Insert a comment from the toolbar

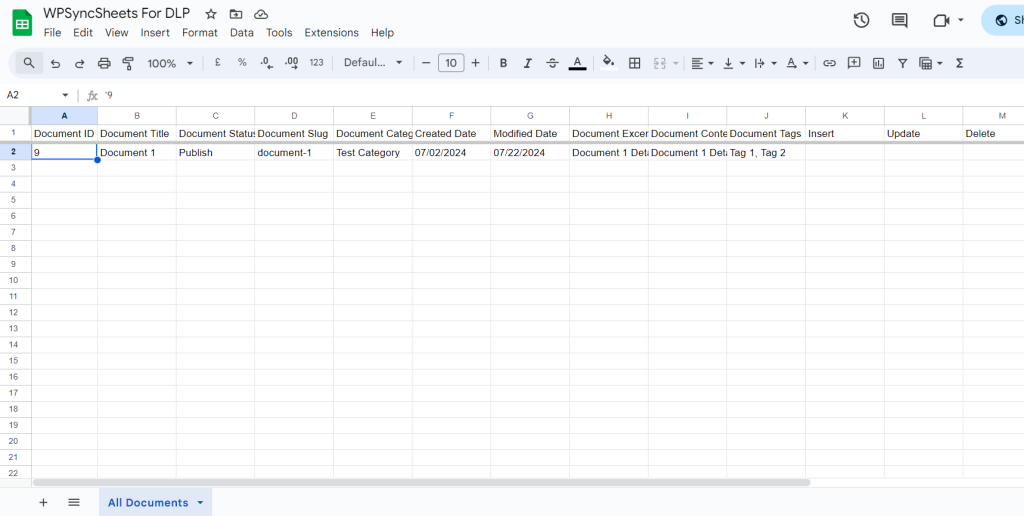tap(854, 63)
